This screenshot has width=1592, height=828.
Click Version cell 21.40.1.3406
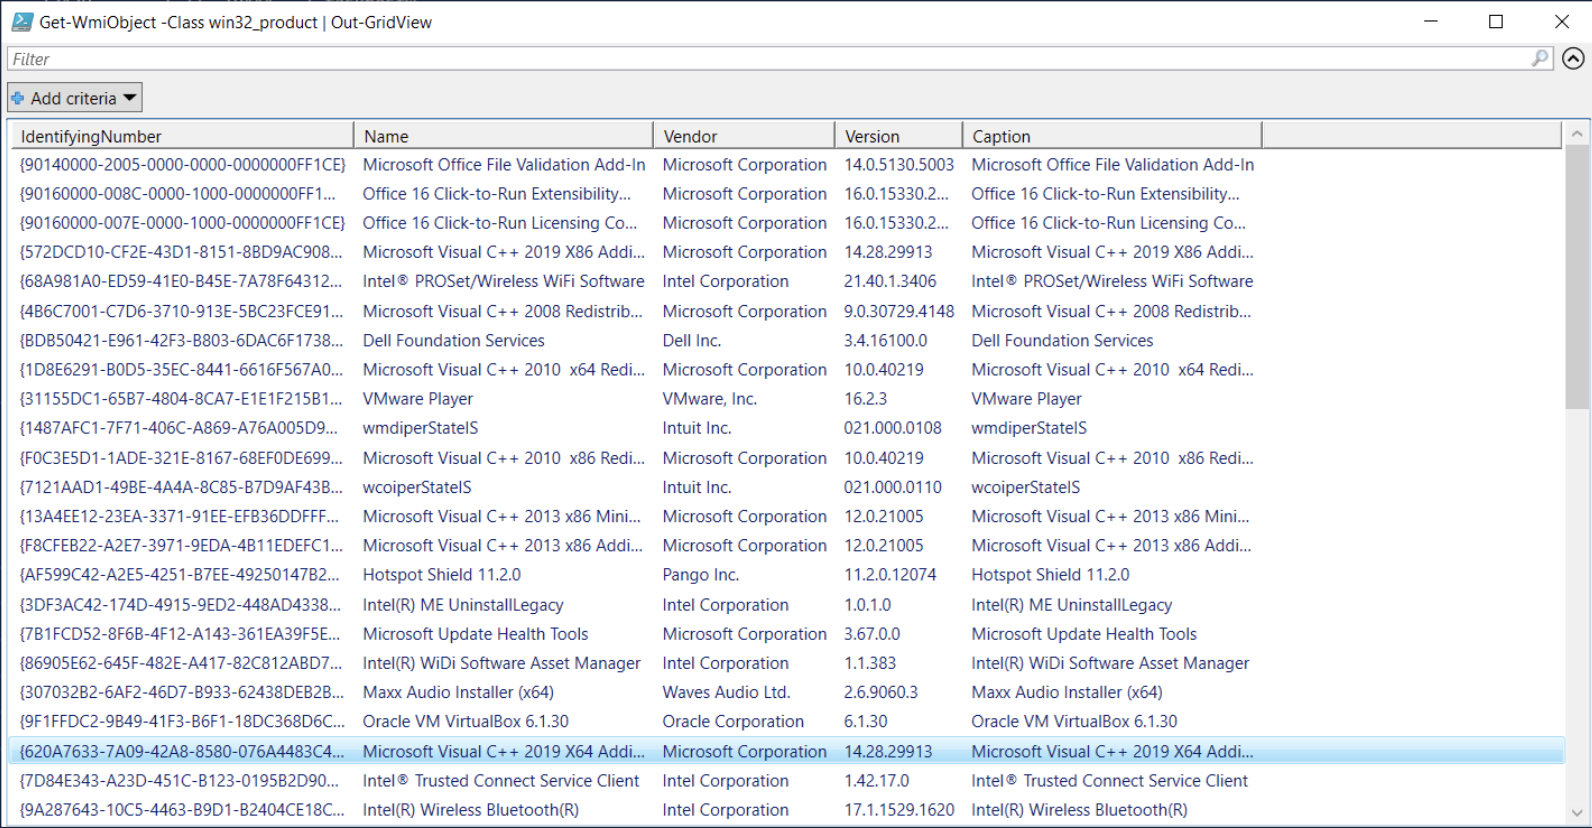tap(890, 282)
